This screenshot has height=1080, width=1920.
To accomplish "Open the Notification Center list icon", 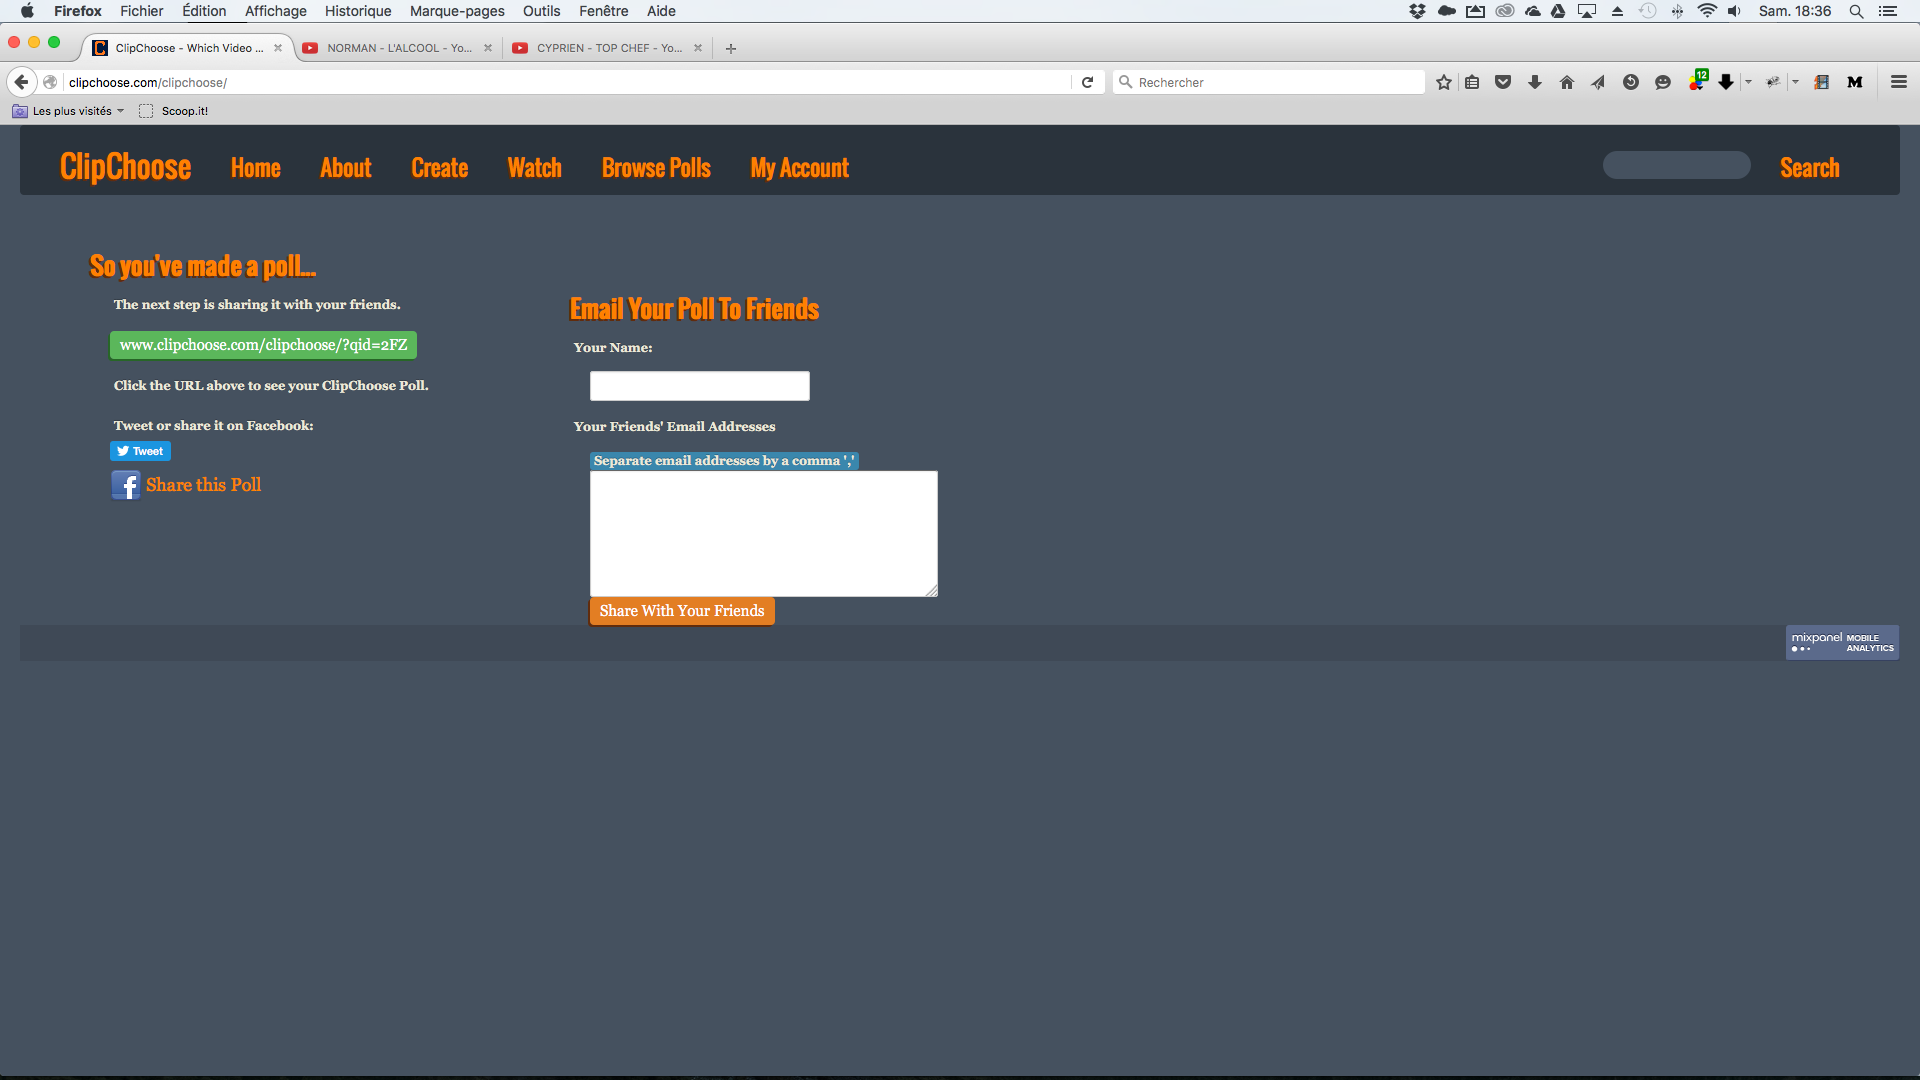I will (x=1888, y=11).
